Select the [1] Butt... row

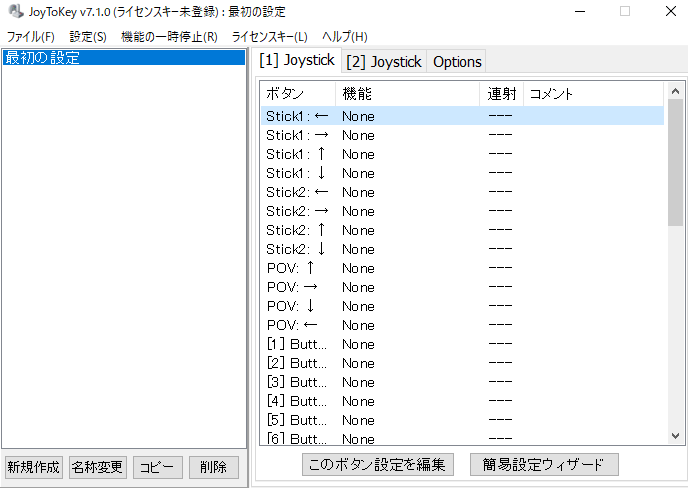[x=462, y=344]
